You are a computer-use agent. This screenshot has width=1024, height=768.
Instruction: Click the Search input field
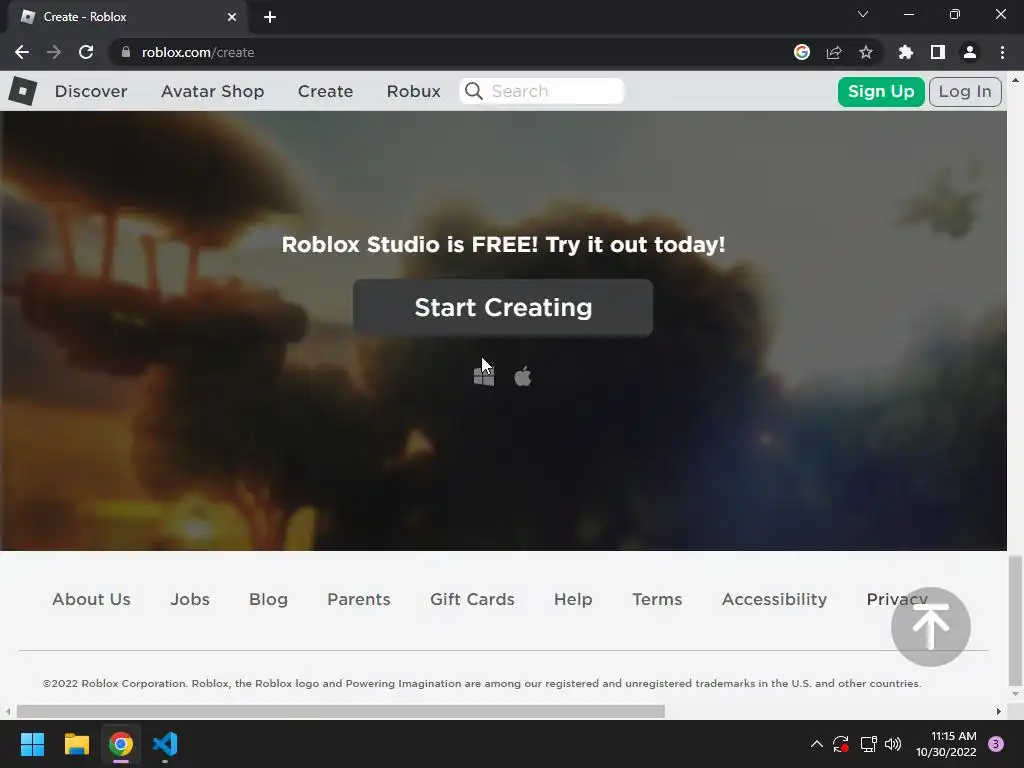pyautogui.click(x=541, y=91)
